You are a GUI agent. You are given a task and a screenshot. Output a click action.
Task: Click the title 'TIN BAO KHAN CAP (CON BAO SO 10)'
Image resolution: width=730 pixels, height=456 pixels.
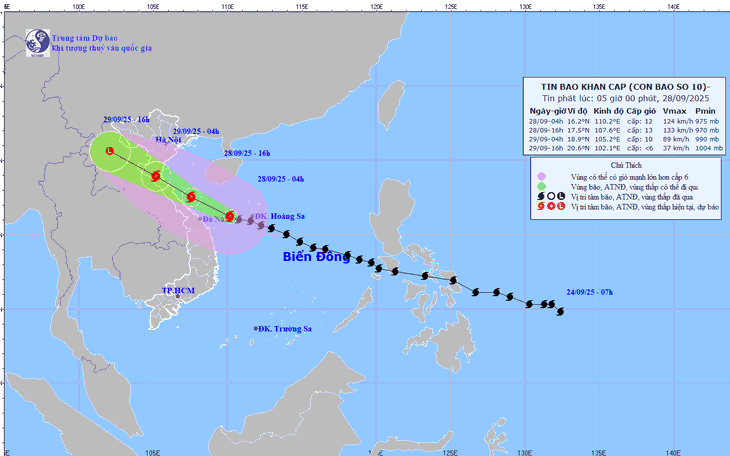tap(625, 87)
